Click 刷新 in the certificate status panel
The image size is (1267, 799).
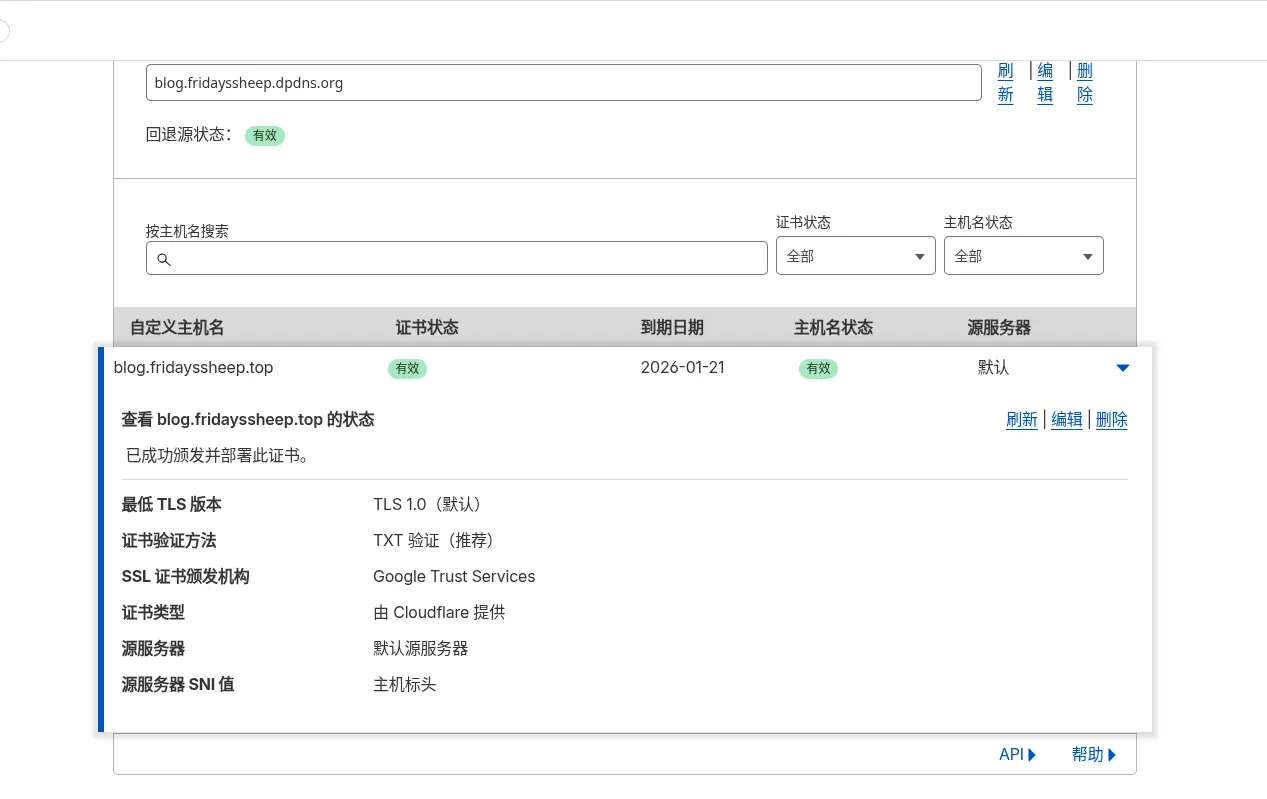click(x=1021, y=419)
